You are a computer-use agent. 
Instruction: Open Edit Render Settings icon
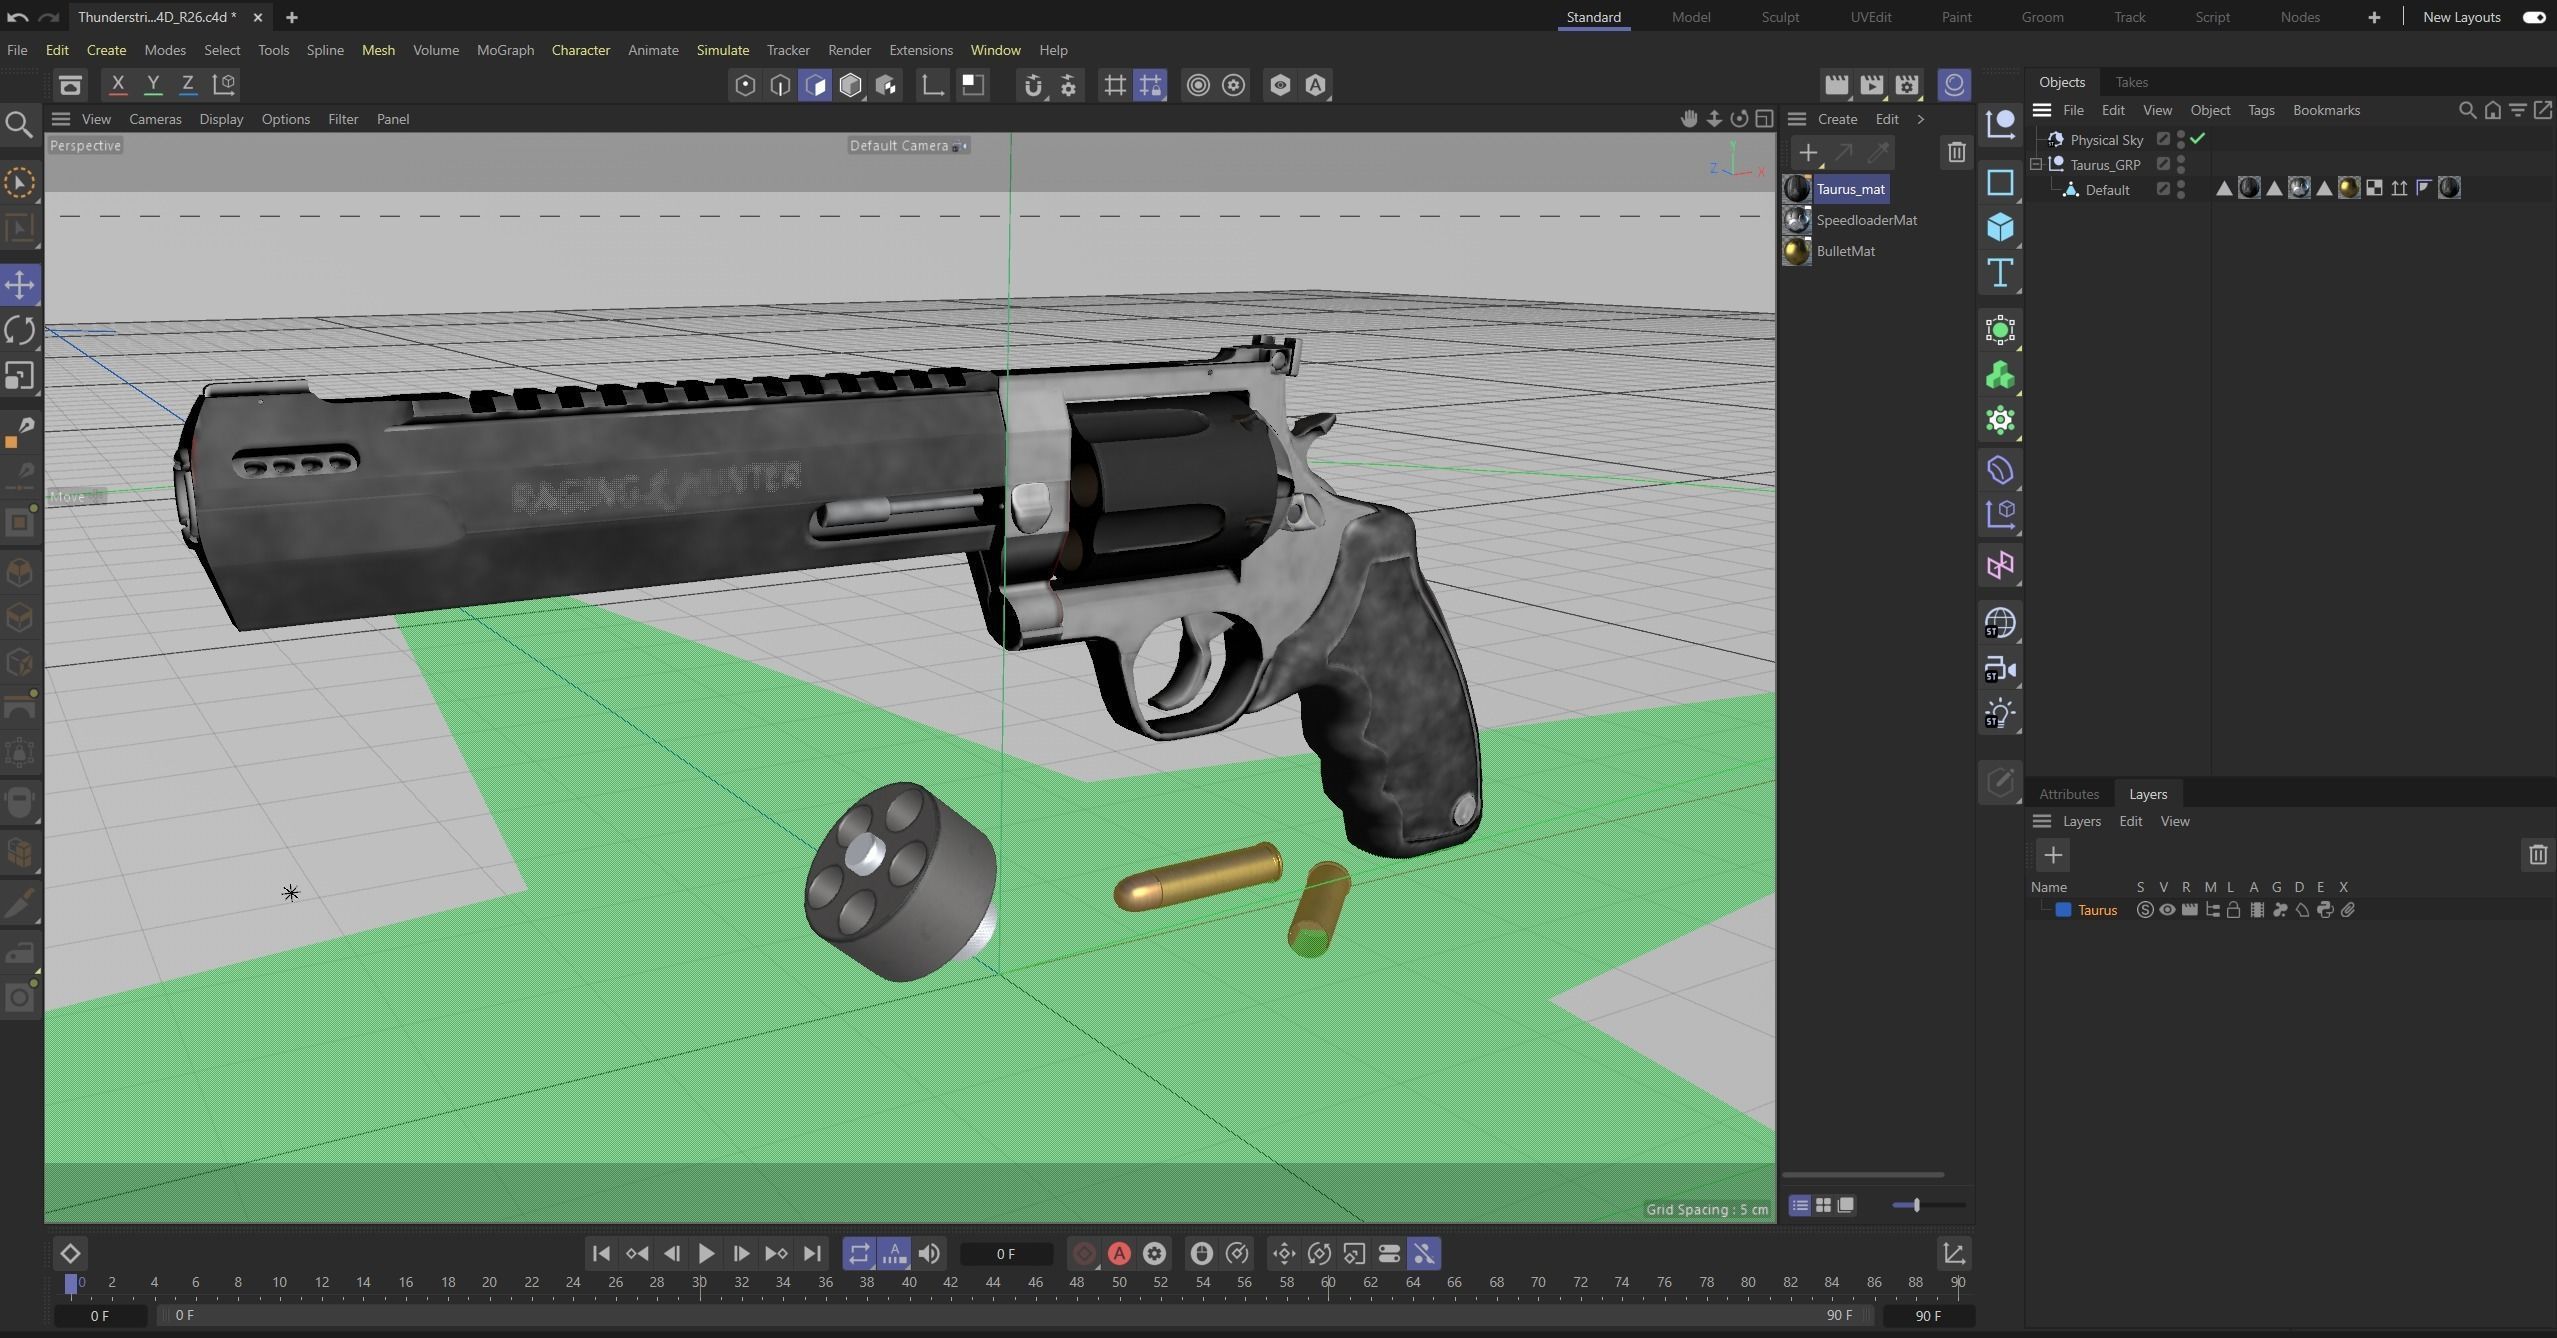point(1908,85)
